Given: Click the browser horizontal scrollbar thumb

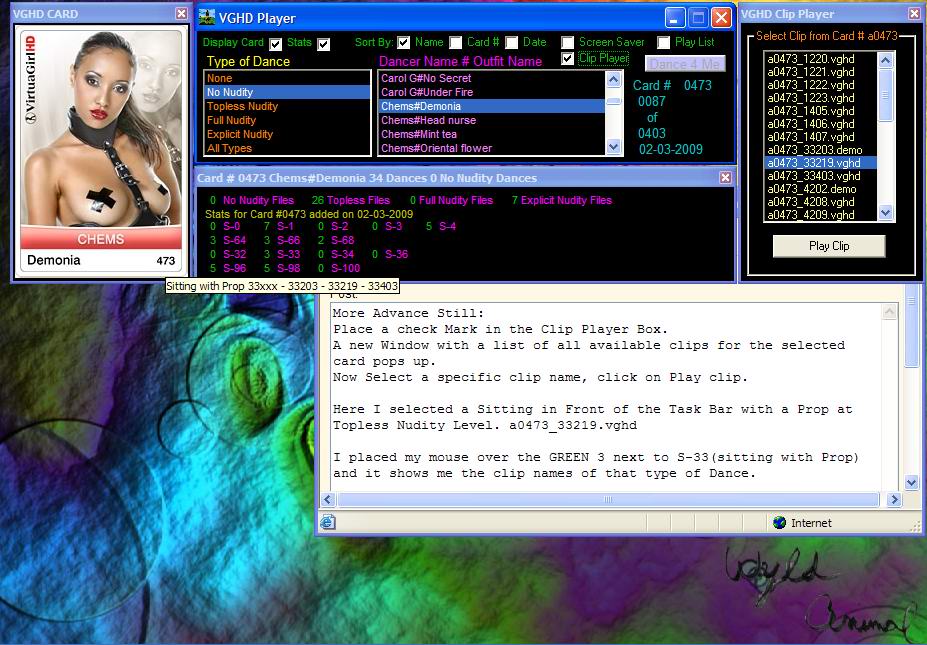Looking at the screenshot, I should pyautogui.click(x=608, y=500).
